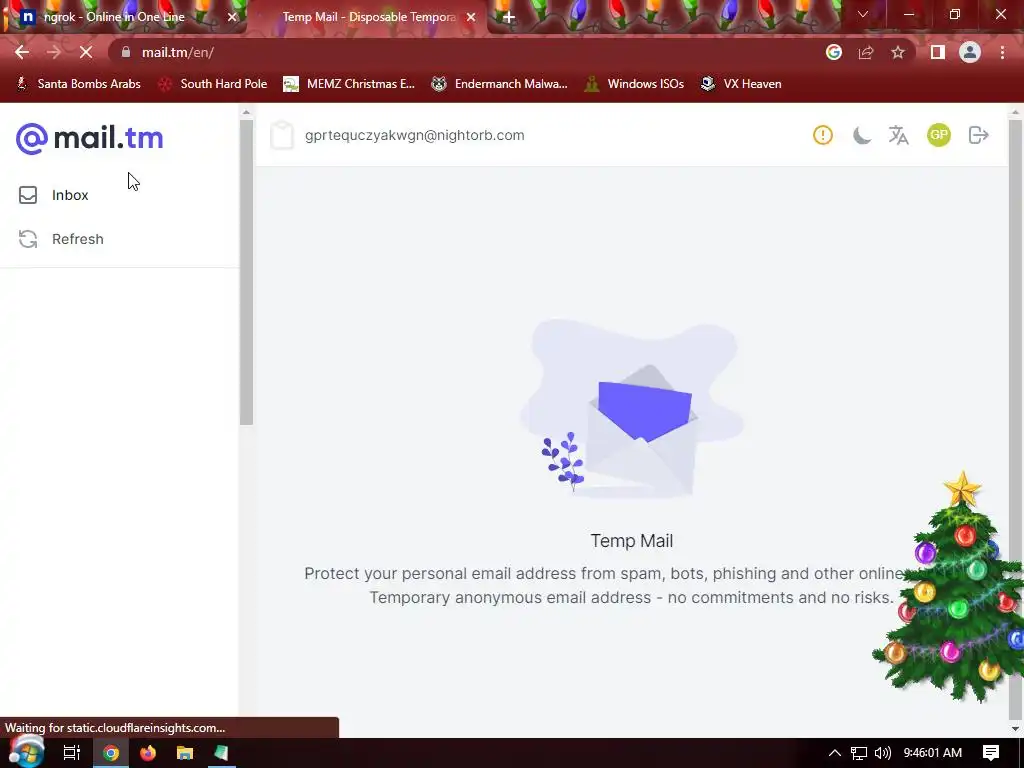
Task: Click the Temp Mail heading text
Action: pyautogui.click(x=632, y=541)
